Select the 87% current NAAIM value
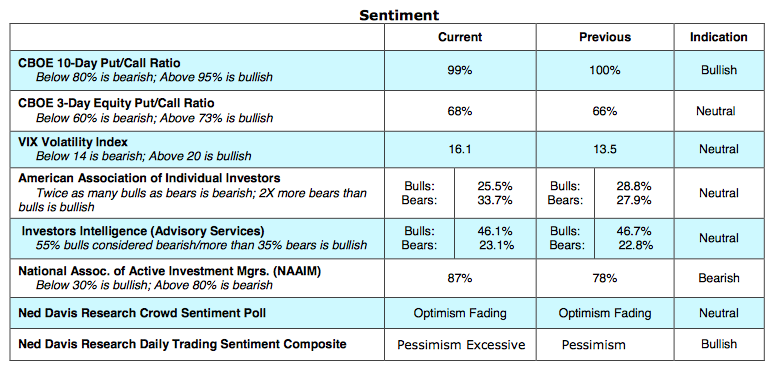773x371 pixels. pos(460,278)
